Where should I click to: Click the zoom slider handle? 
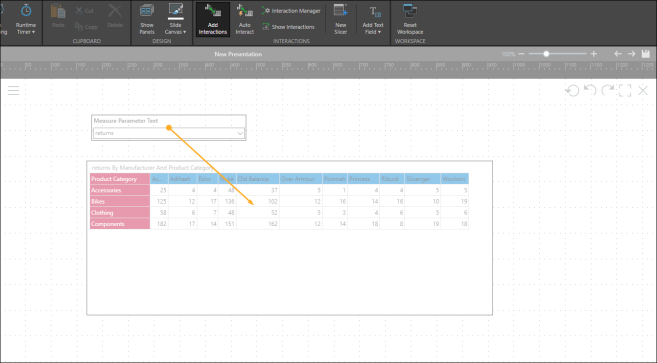click(546, 54)
